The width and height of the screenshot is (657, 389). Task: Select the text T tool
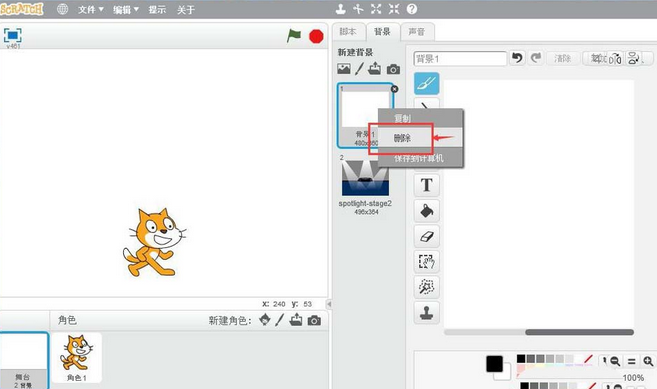pyautogui.click(x=427, y=184)
